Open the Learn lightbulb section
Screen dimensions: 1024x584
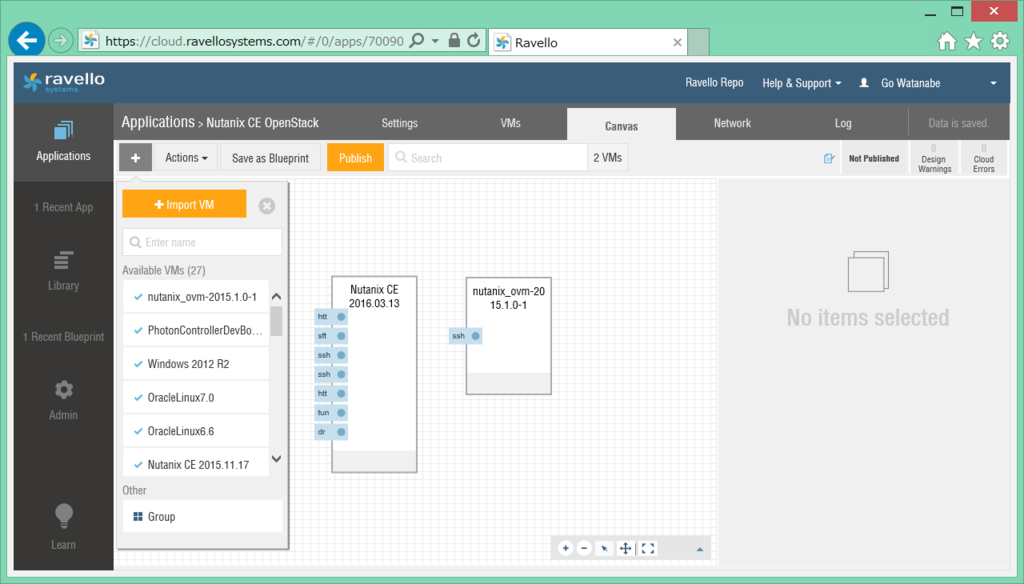(63, 527)
